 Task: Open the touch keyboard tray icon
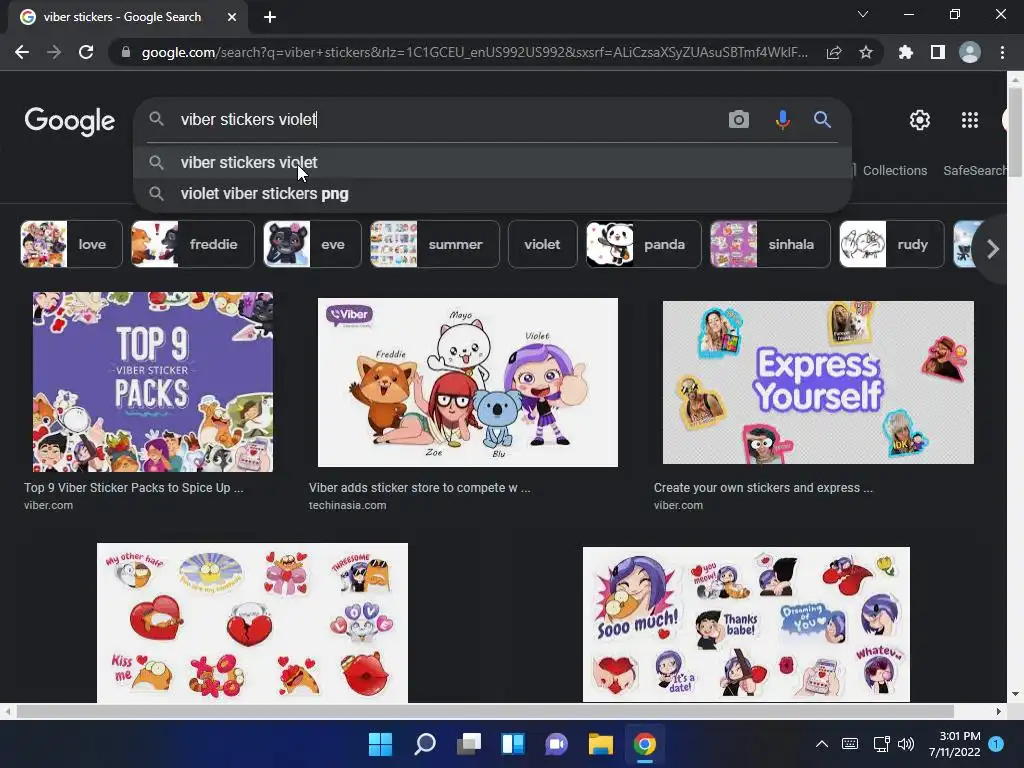[x=850, y=744]
